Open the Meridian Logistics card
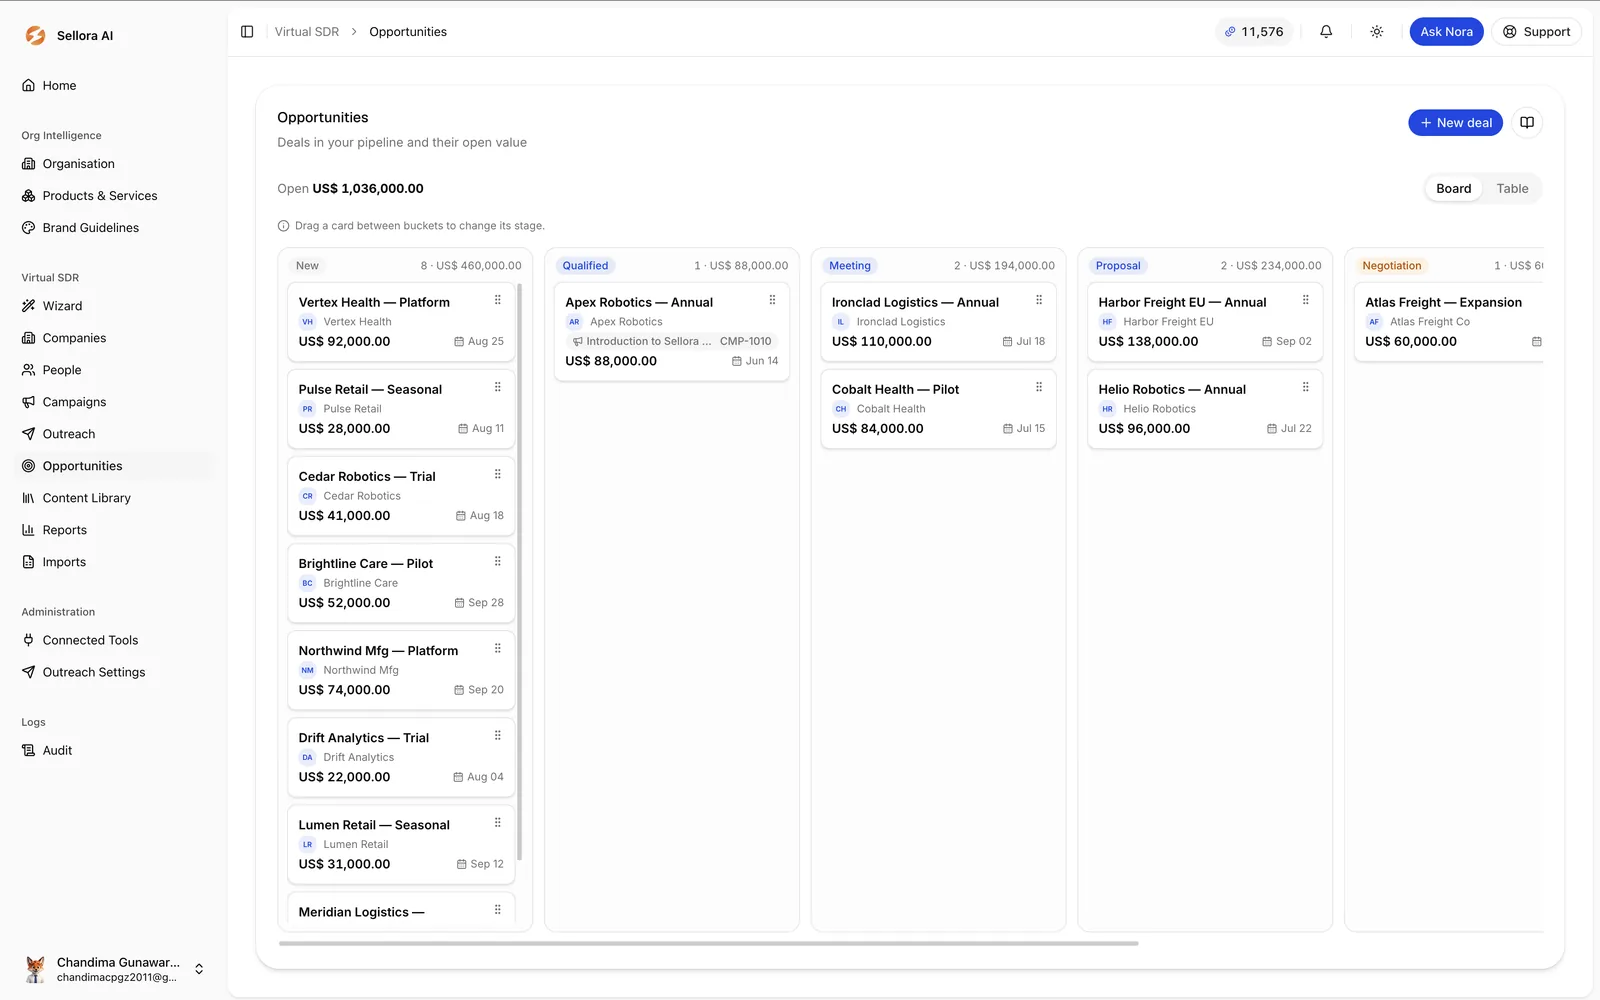The image size is (1600, 1000). (x=401, y=910)
